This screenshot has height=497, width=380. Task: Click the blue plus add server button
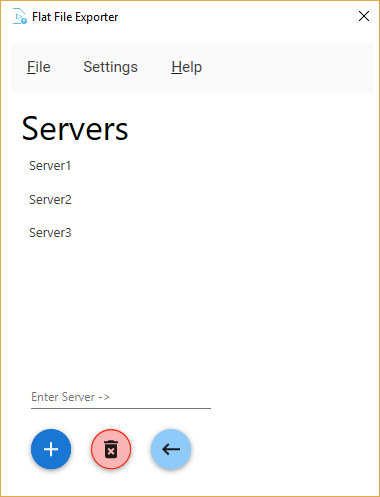[x=51, y=449]
